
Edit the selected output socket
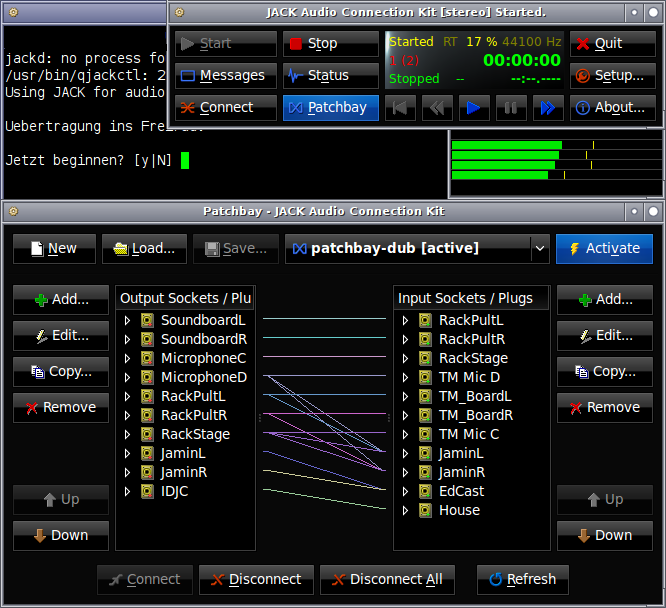61,336
